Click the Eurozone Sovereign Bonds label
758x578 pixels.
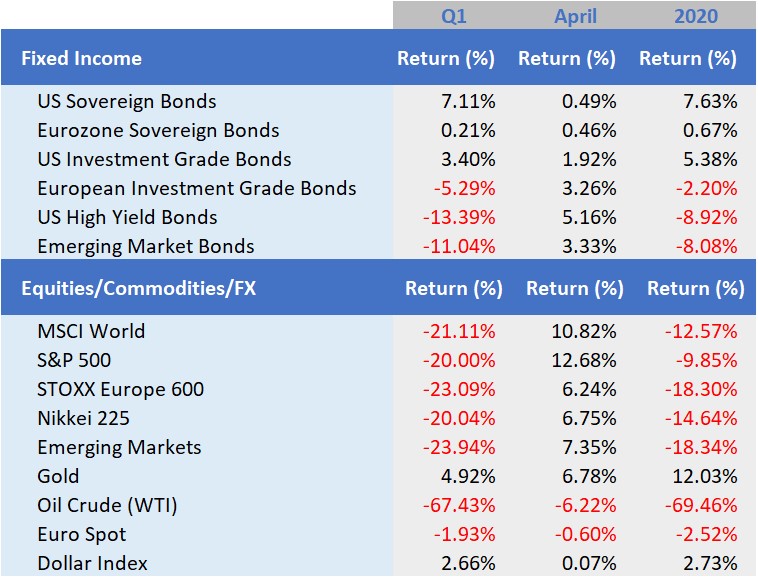pyautogui.click(x=158, y=130)
